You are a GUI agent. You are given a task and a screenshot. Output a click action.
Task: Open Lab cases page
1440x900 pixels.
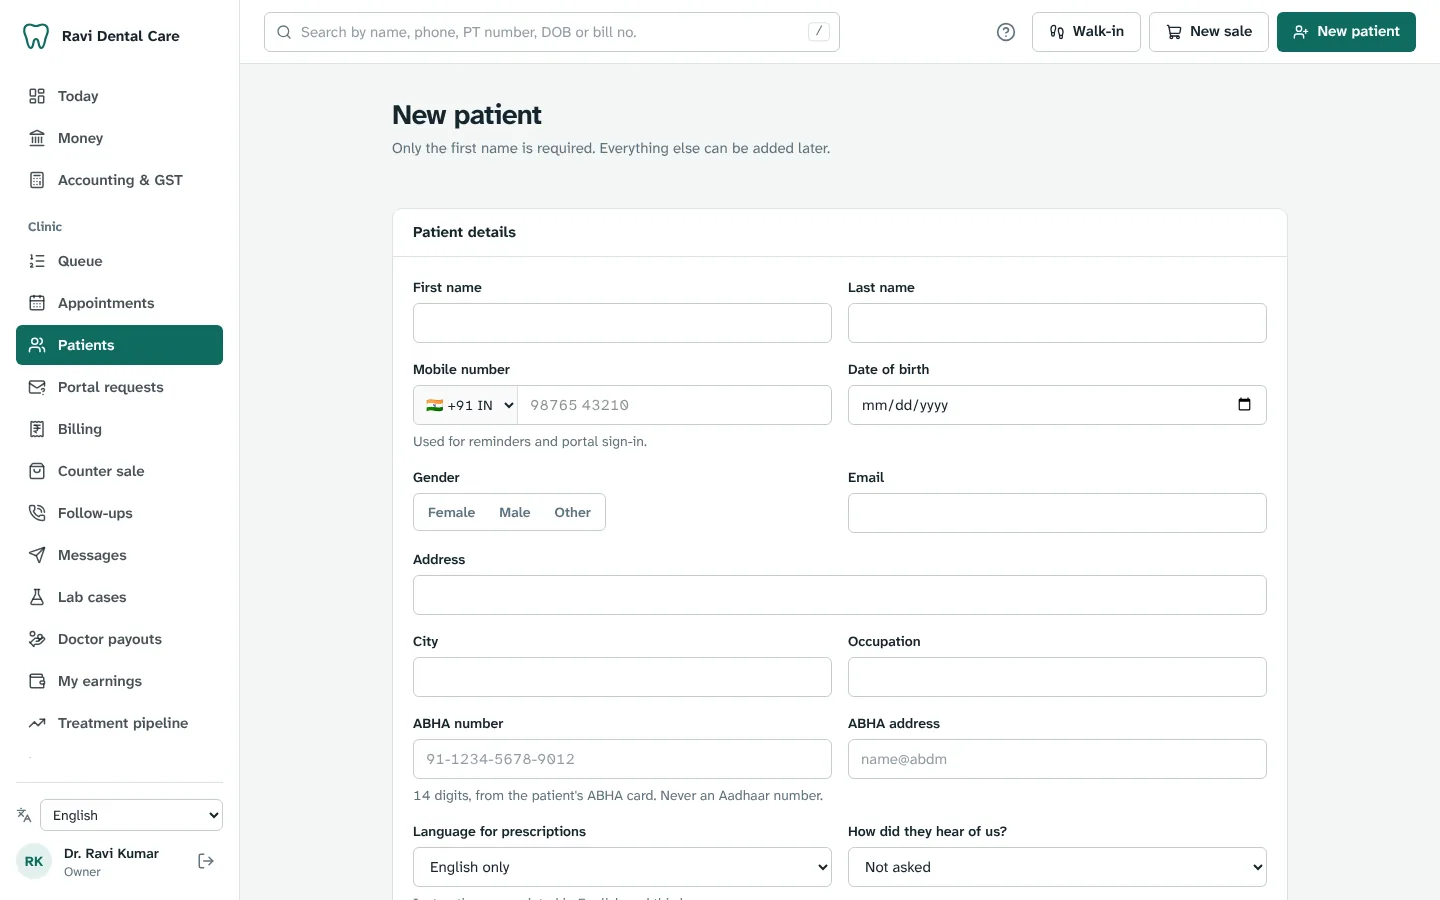119,597
